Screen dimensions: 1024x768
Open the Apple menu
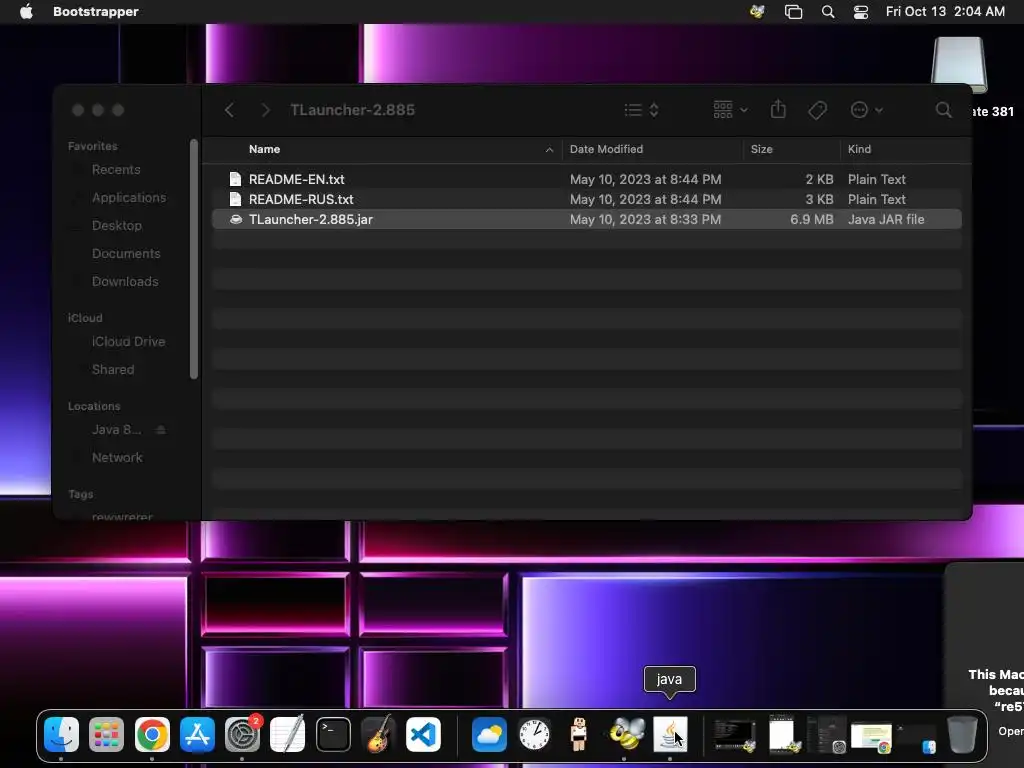(x=26, y=11)
